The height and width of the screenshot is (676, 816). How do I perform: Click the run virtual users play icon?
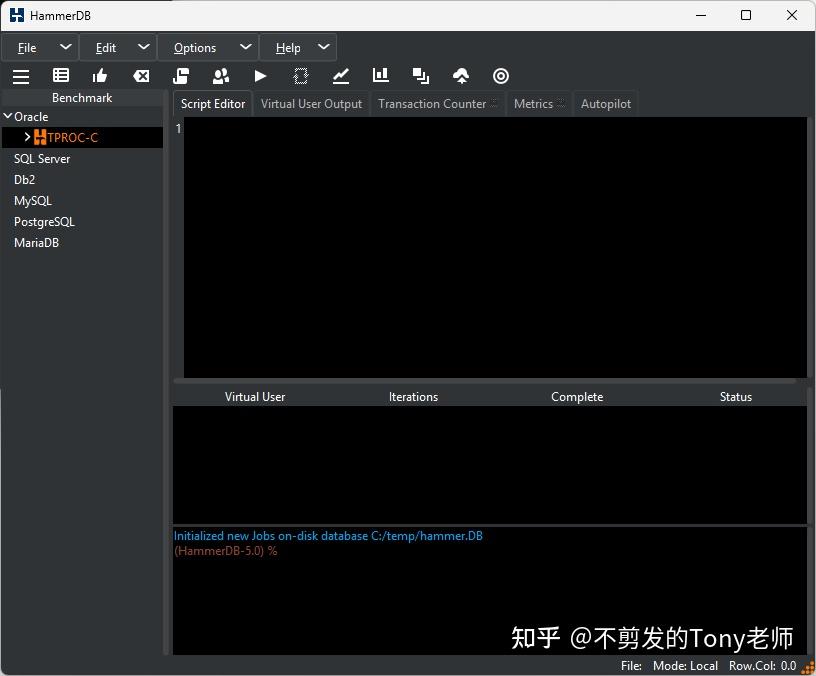pyautogui.click(x=260, y=75)
